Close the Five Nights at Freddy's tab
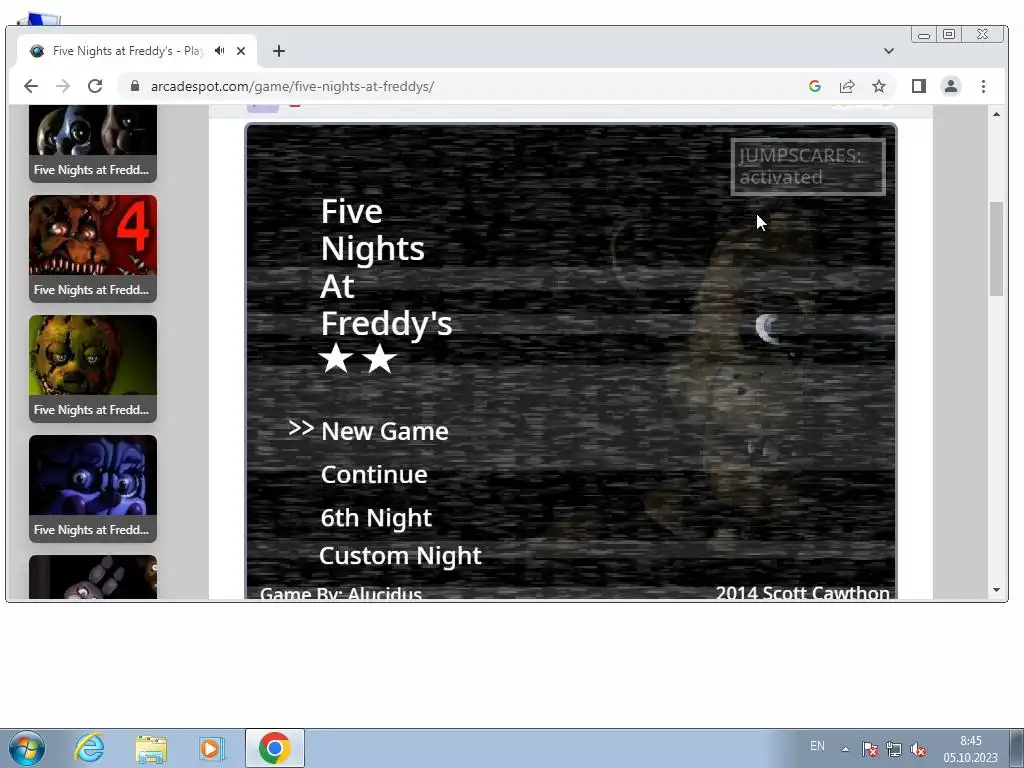Screen dimensions: 1024x768 point(241,51)
